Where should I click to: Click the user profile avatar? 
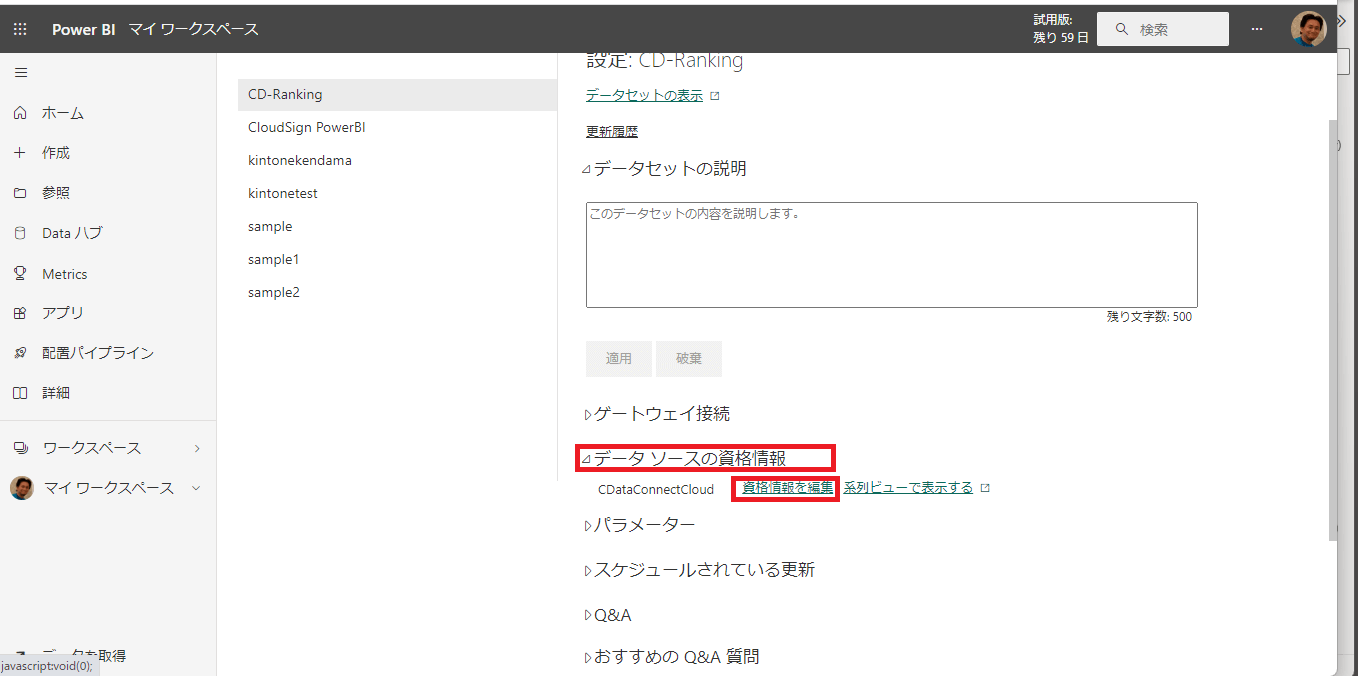click(1308, 29)
